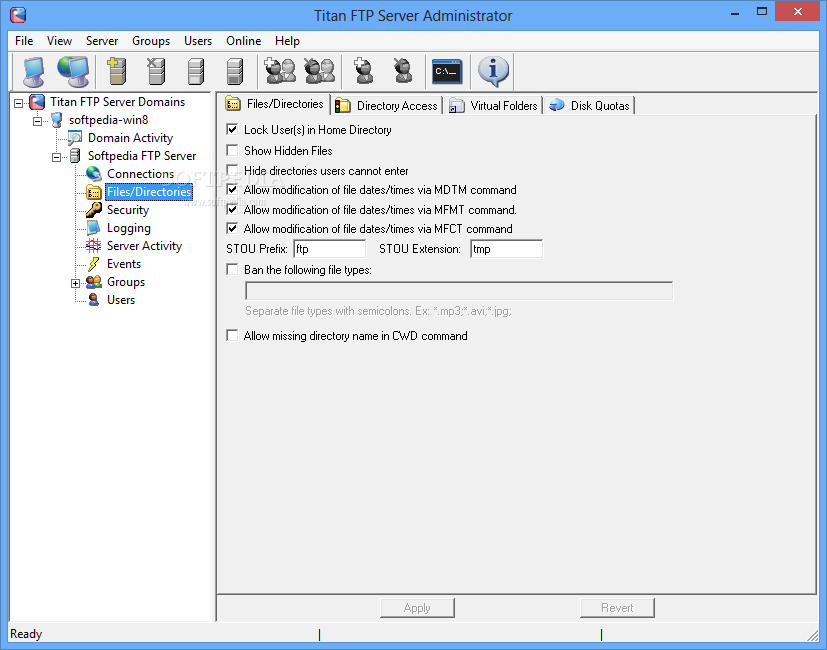Expand the Groups tree node
The image size is (827, 650).
pos(75,283)
